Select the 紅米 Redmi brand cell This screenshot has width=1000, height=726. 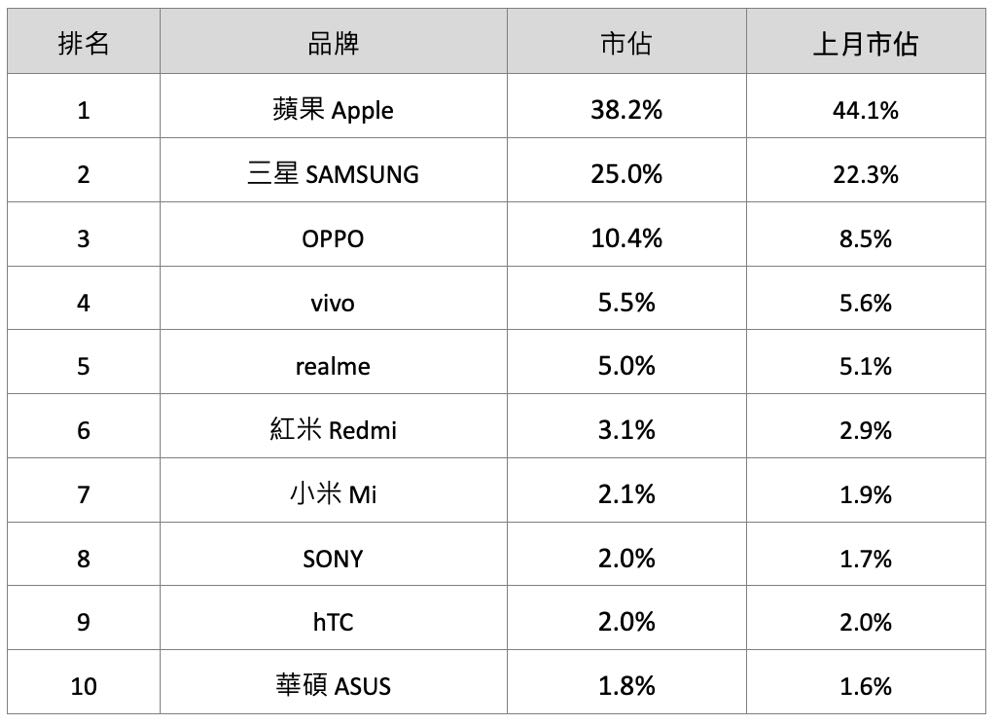(332, 430)
